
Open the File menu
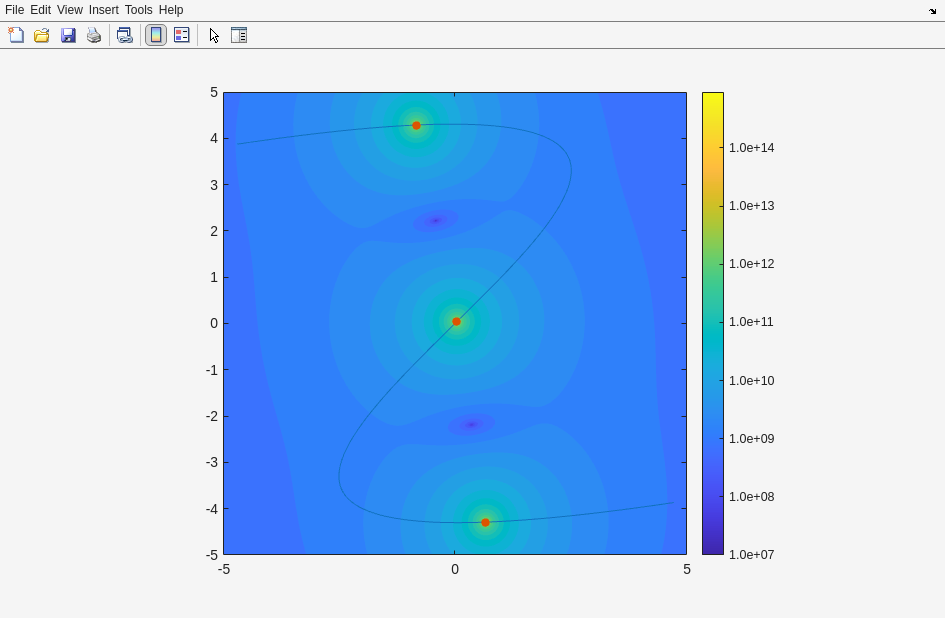14,10
